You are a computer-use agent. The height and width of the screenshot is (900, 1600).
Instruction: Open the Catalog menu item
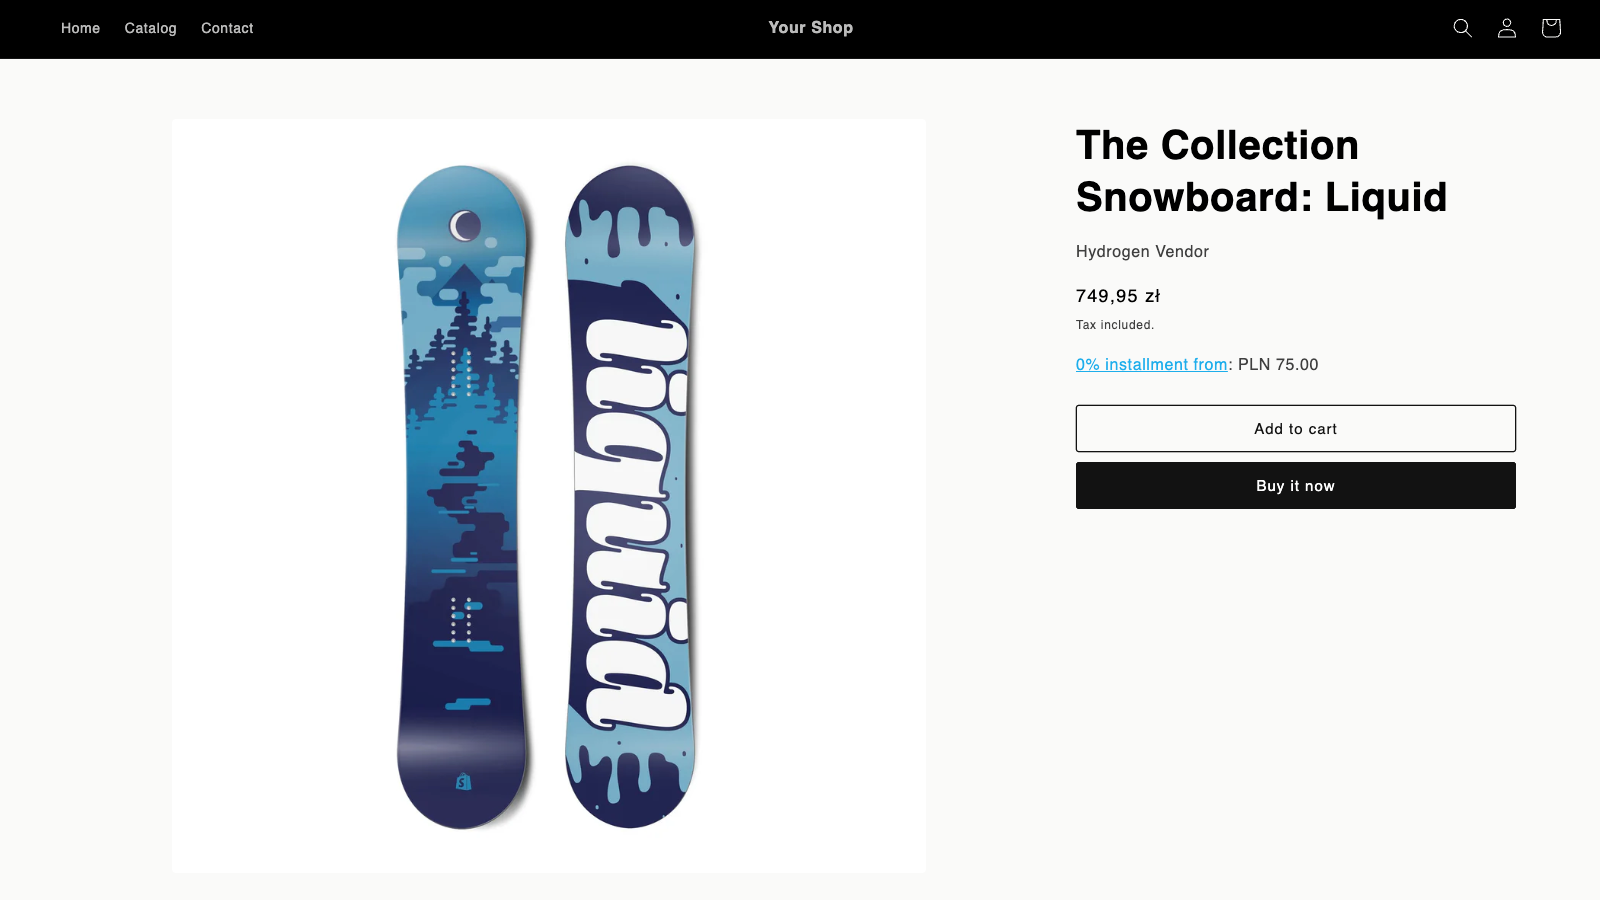(150, 28)
